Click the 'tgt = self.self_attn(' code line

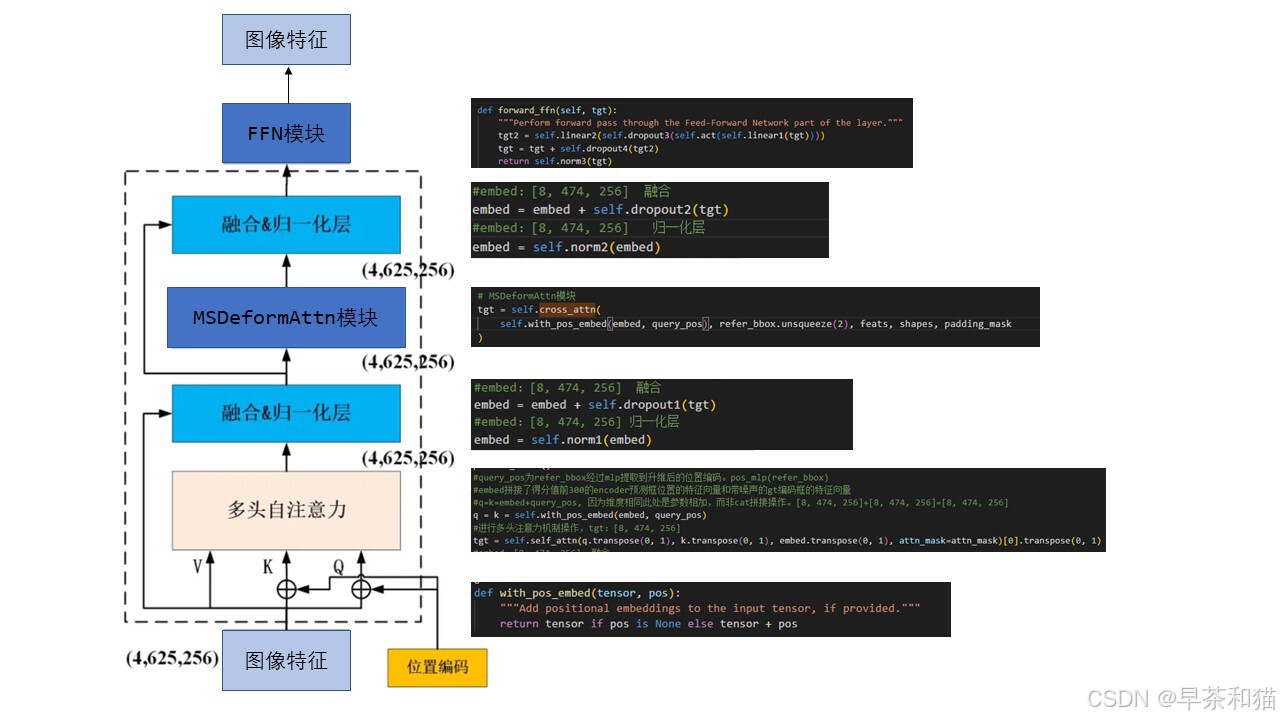tap(787, 541)
